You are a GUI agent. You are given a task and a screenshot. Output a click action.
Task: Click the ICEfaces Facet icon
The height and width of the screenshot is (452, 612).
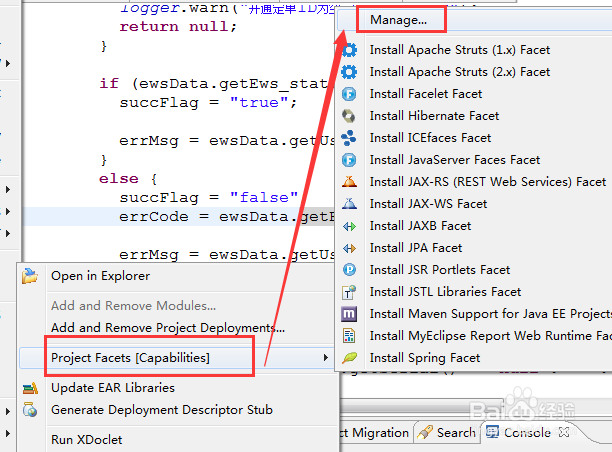click(x=349, y=138)
